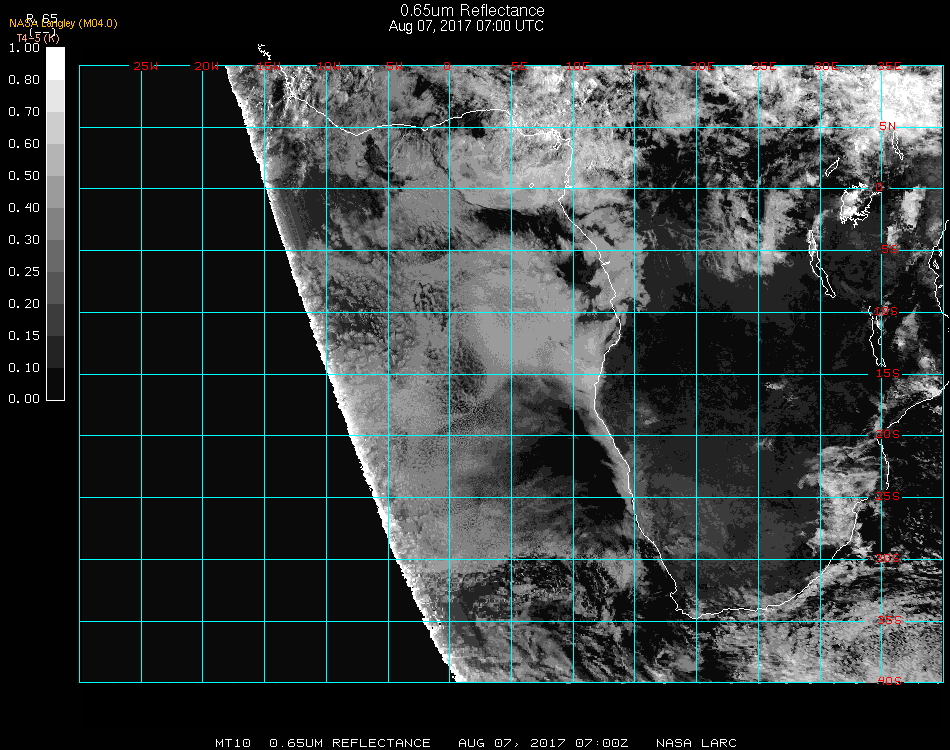950x750 pixels.
Task: Click the 5N latitude label
Action: coord(888,126)
